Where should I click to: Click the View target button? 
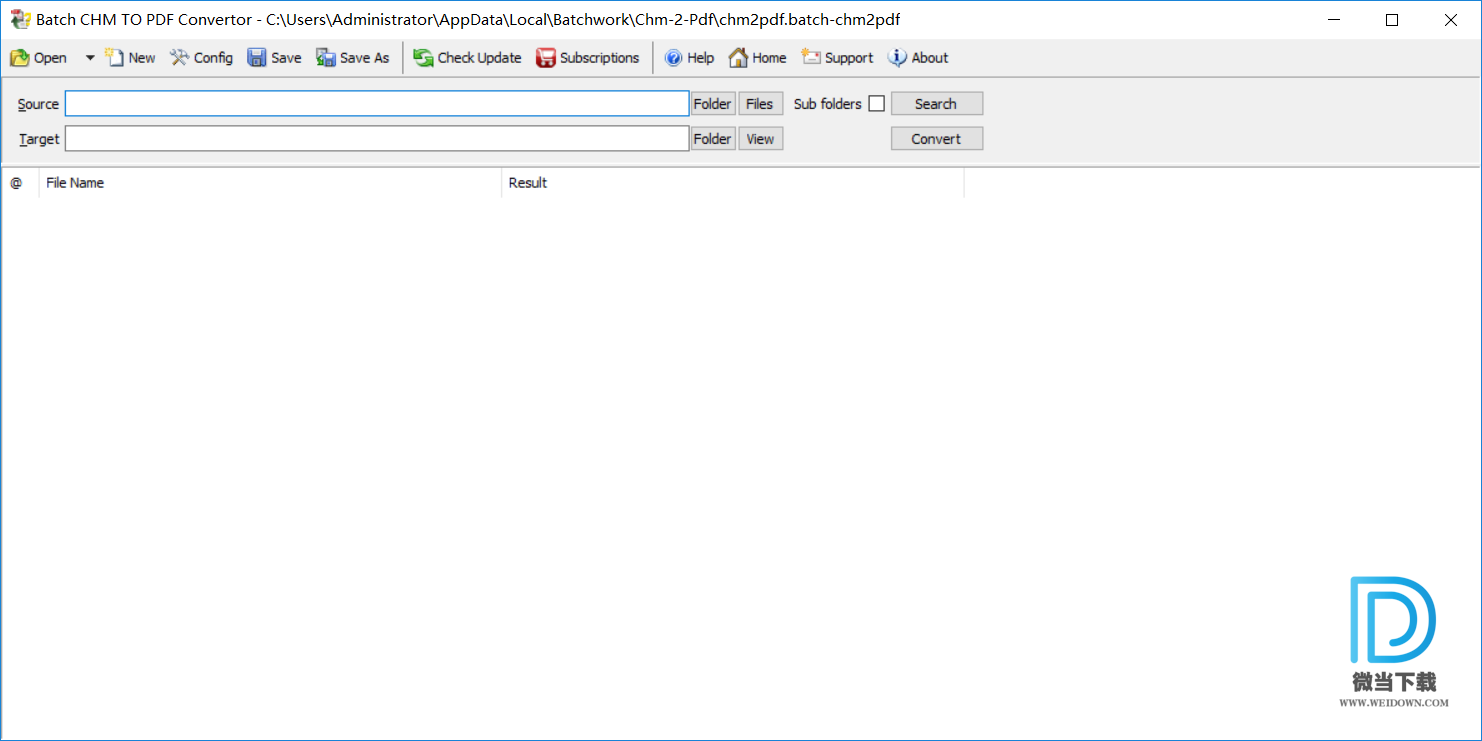click(x=760, y=139)
